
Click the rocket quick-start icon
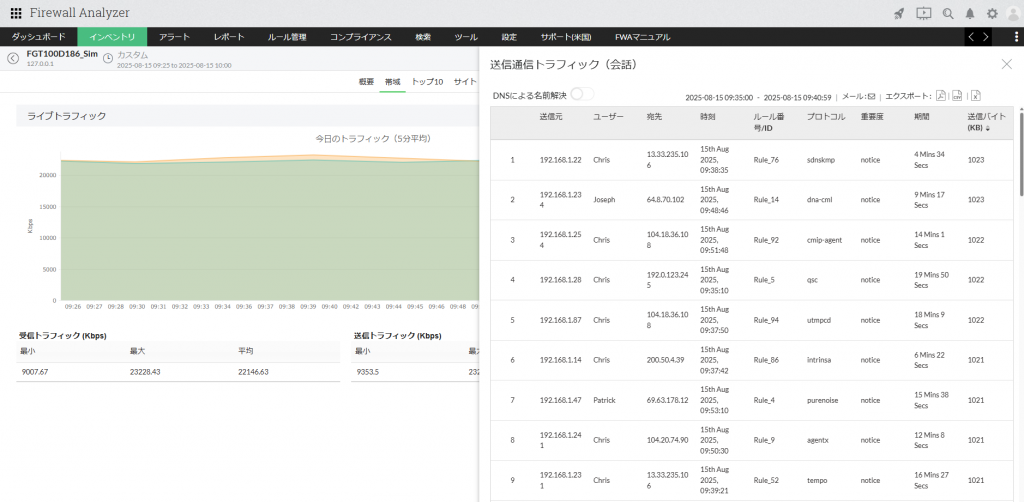(899, 13)
